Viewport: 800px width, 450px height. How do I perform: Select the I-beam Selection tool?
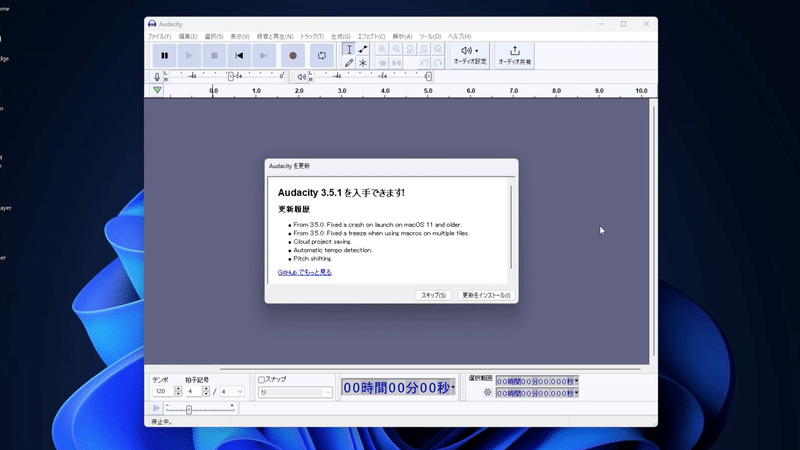[x=349, y=49]
